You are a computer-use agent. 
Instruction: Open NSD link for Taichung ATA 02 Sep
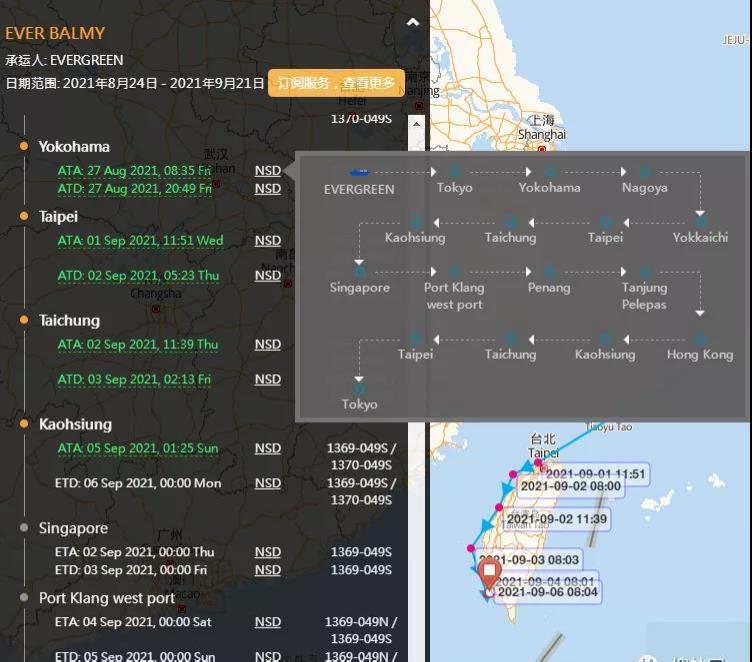pos(268,344)
